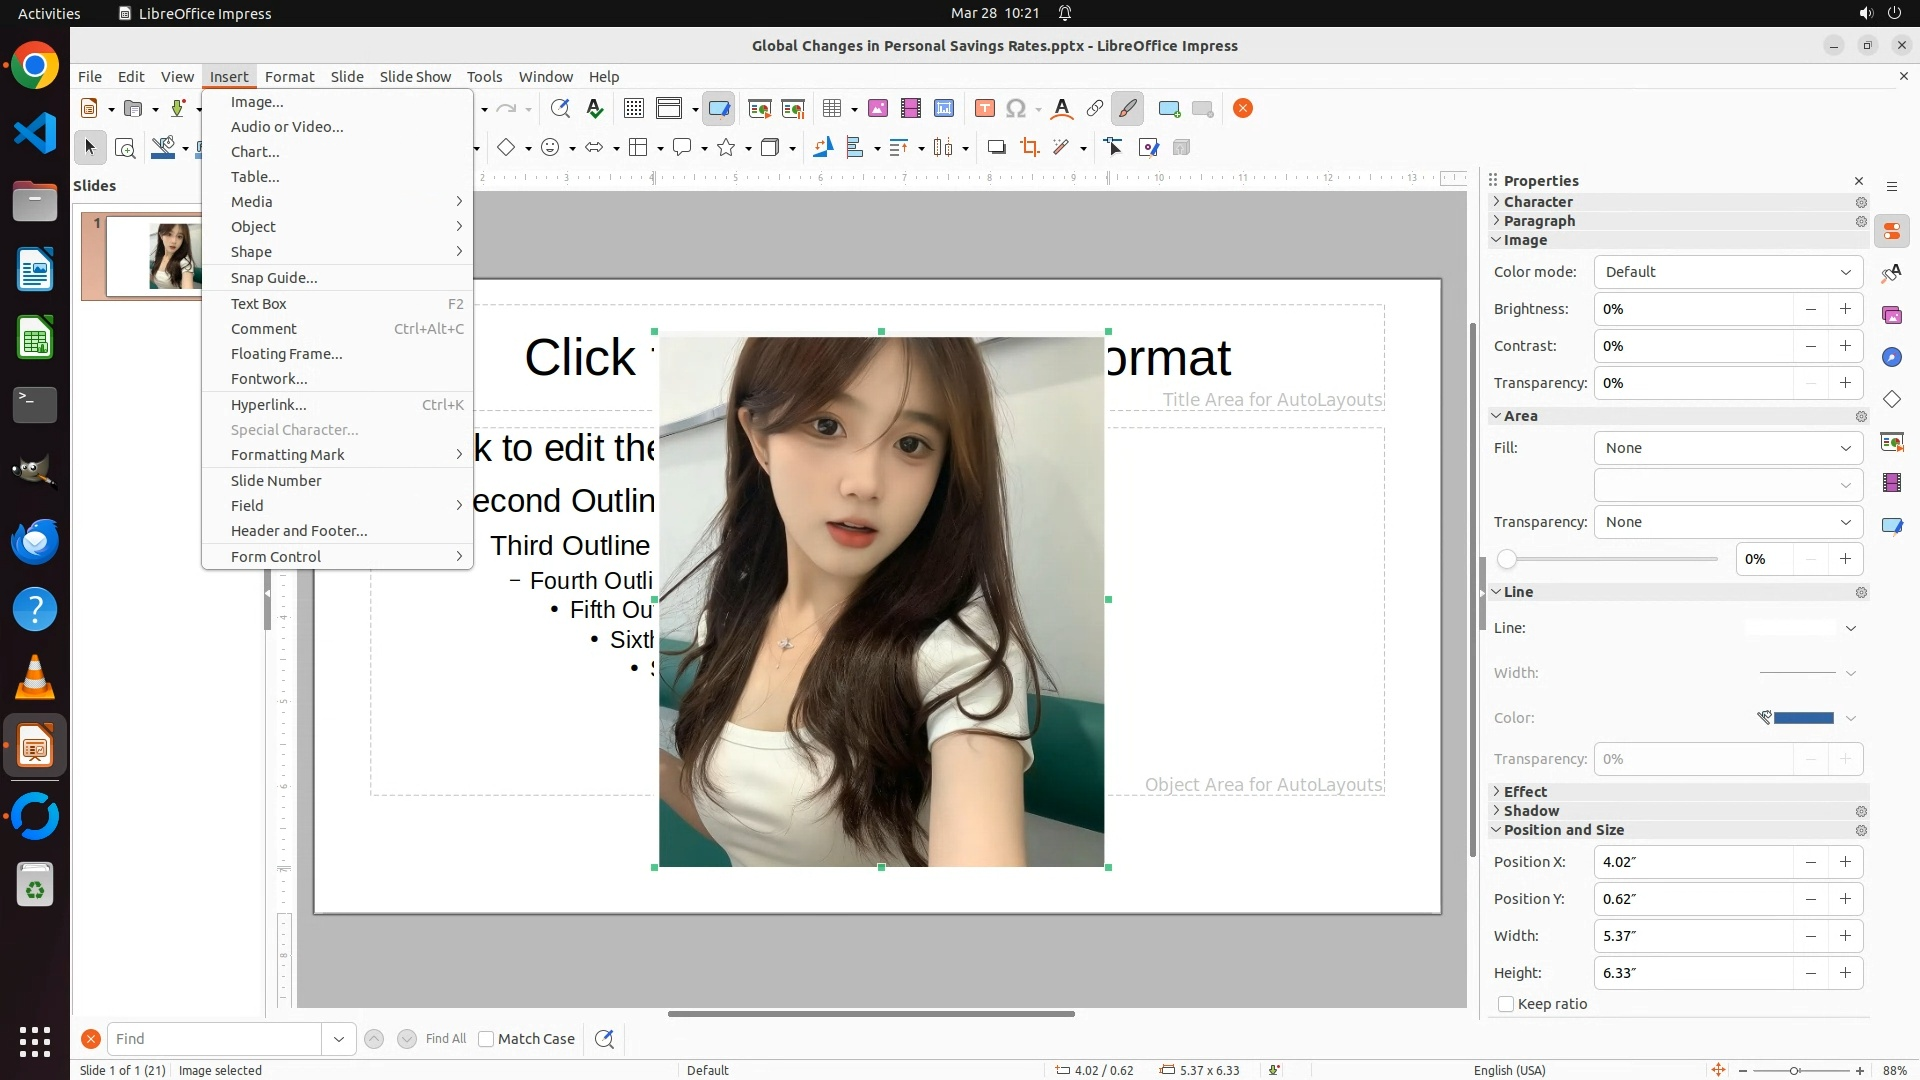Start presentation from first slide icon

tap(759, 109)
